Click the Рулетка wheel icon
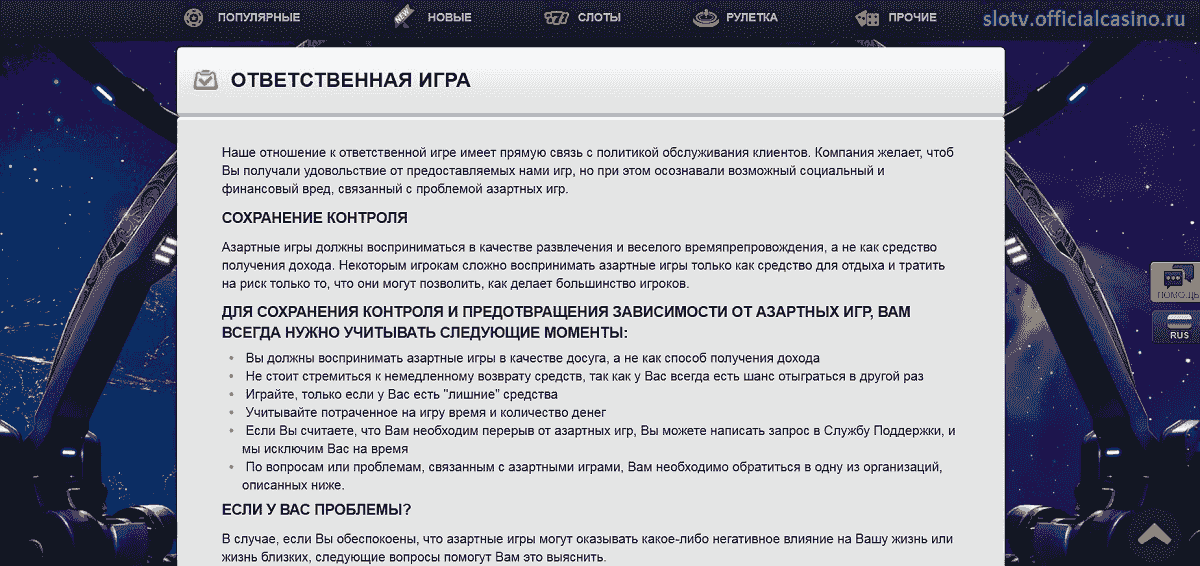Image resolution: width=1200 pixels, height=566 pixels. [x=706, y=17]
